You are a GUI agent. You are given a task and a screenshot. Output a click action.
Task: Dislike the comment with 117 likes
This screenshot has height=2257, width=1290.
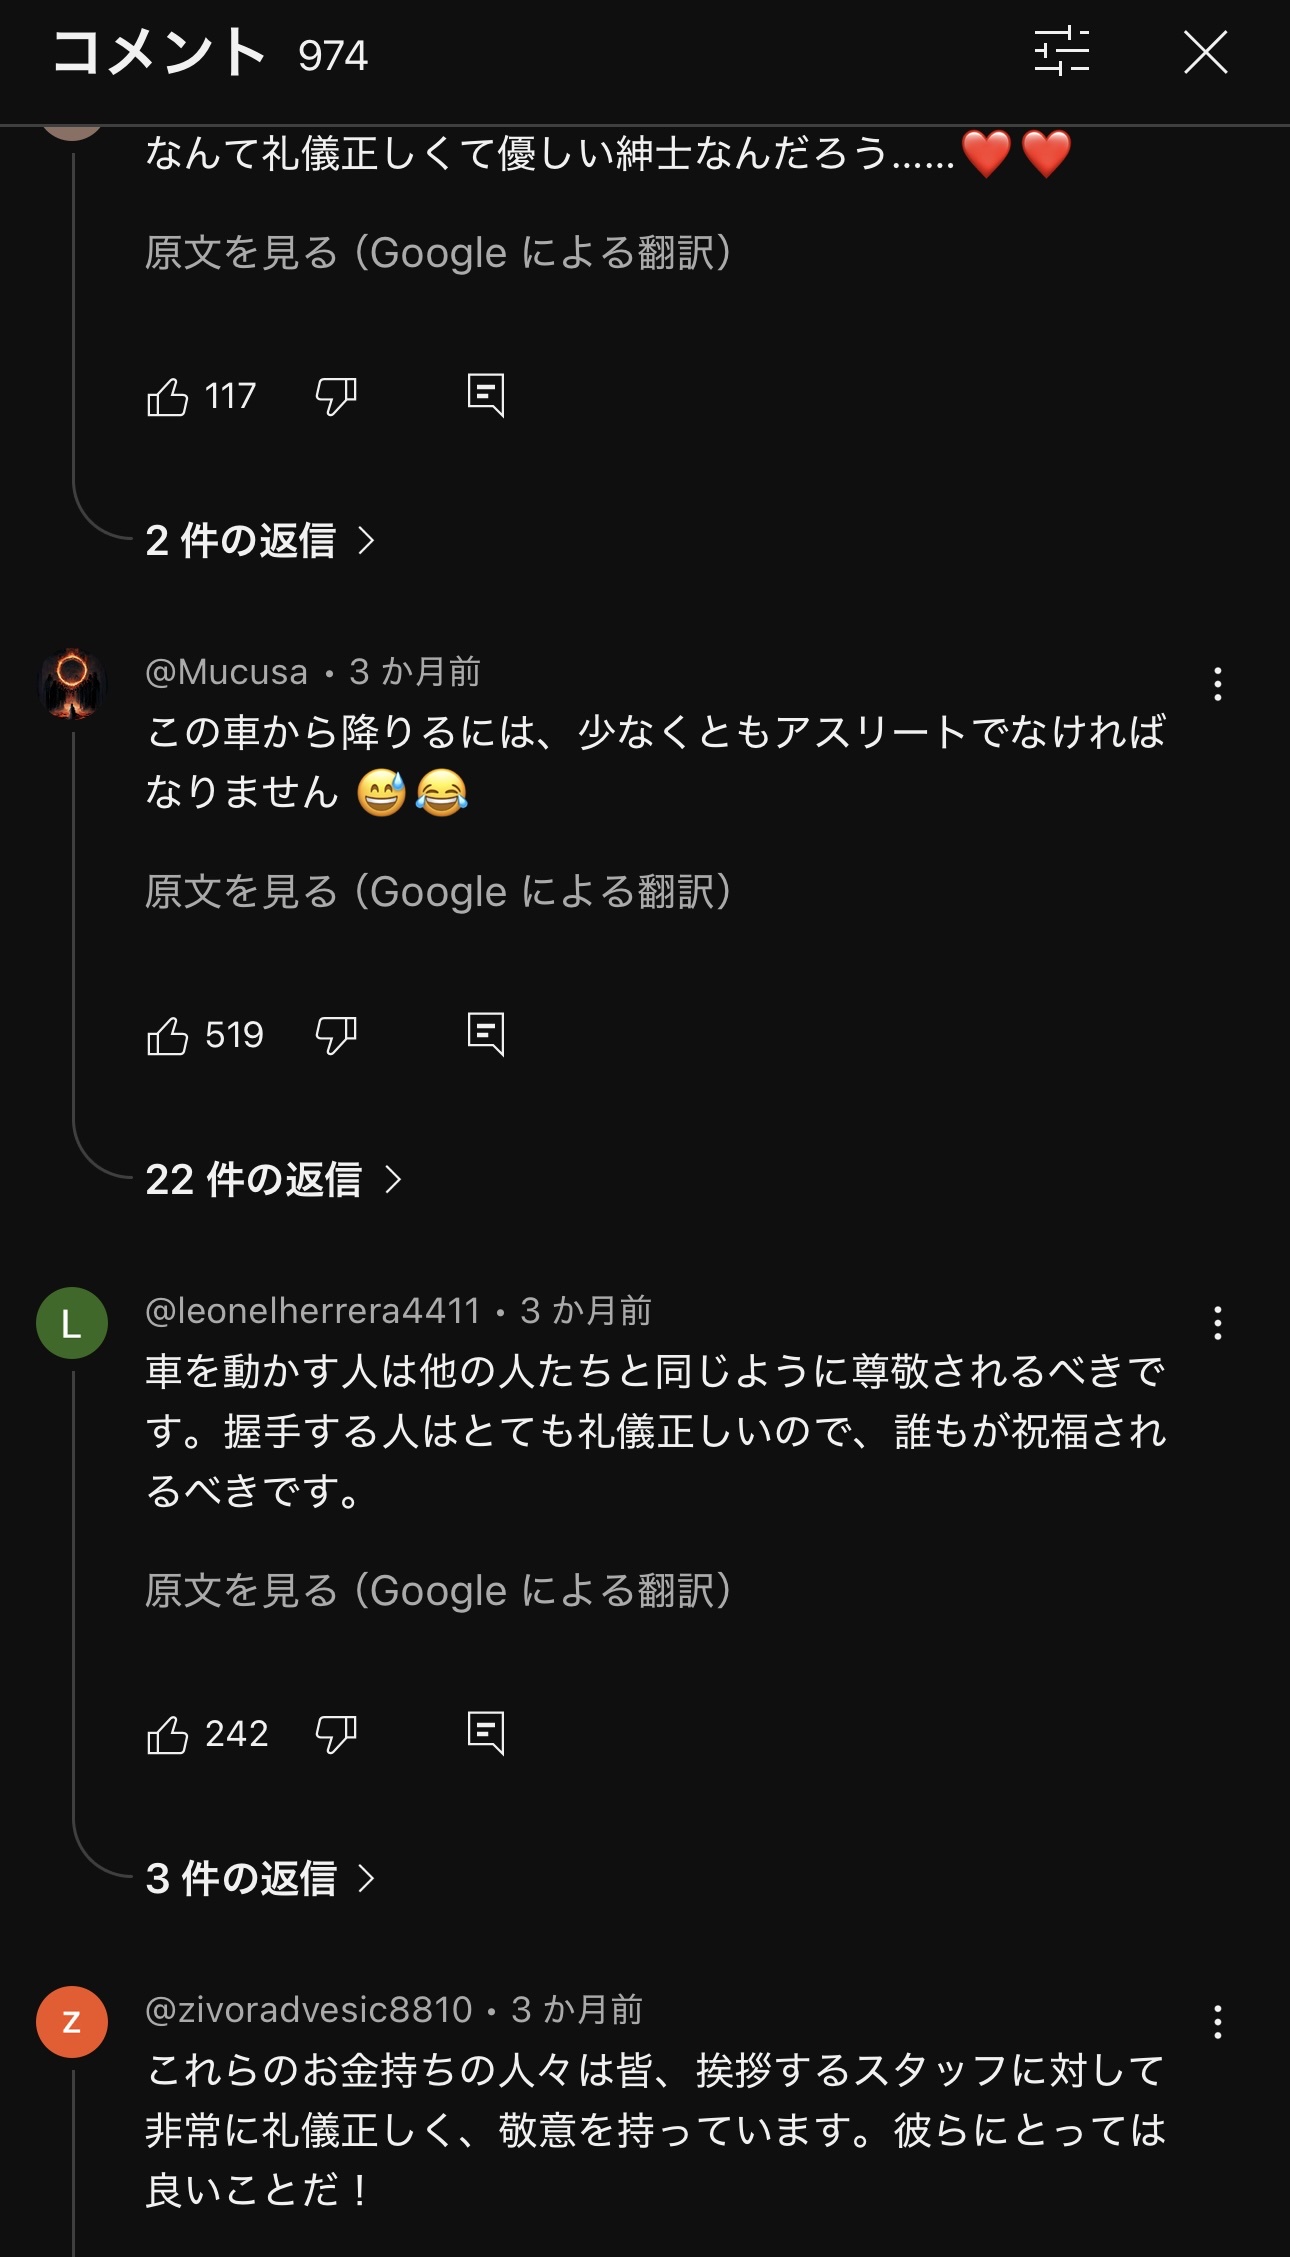click(336, 397)
